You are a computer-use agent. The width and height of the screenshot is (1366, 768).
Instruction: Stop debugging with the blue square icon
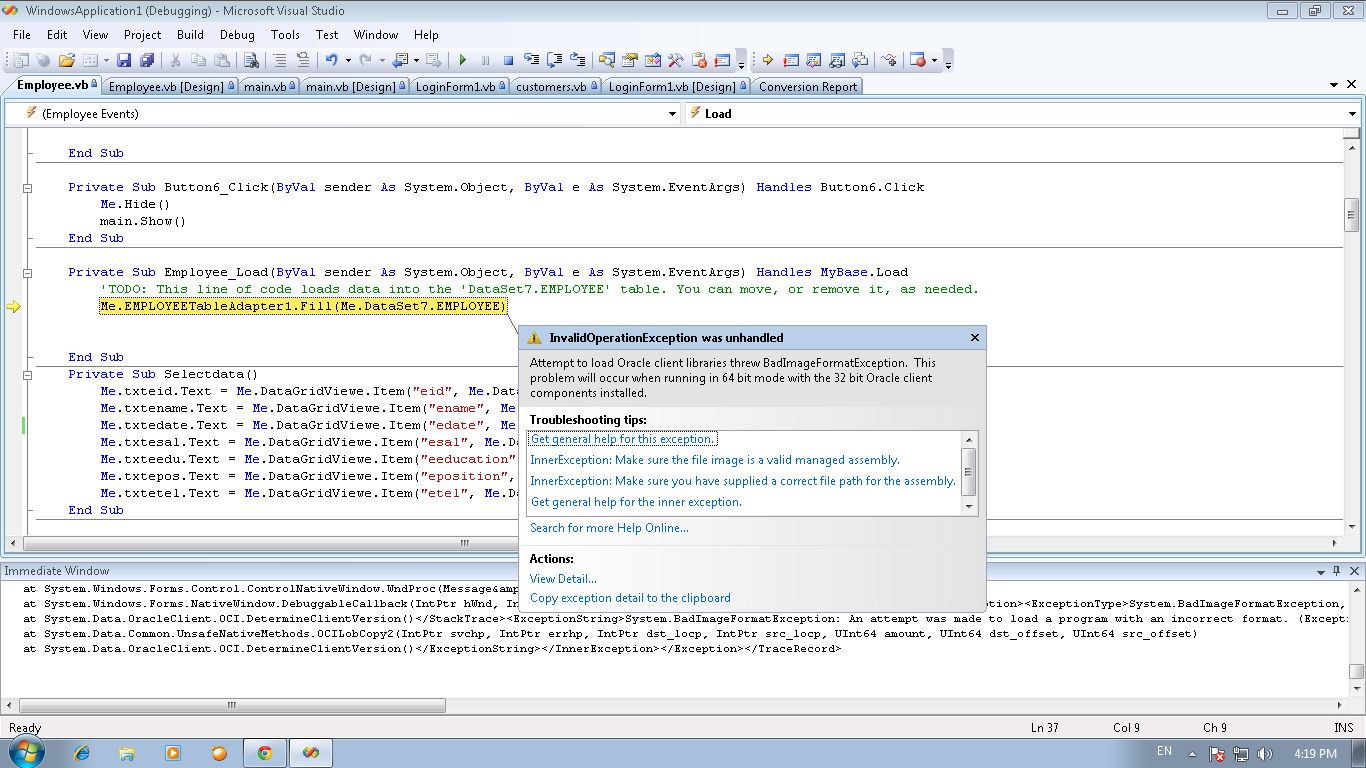pos(508,60)
